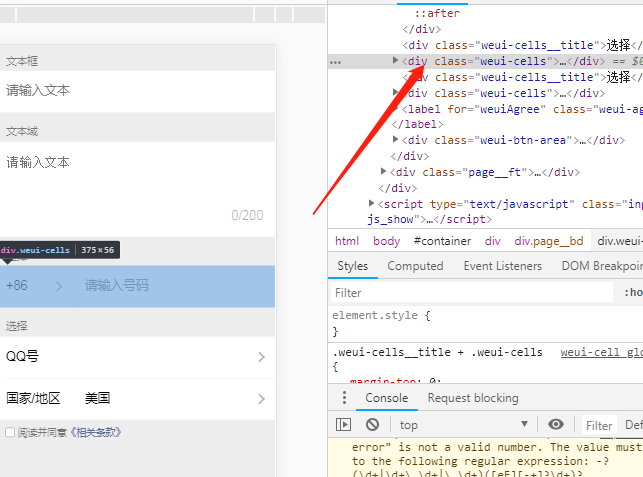
Task: Click the html breadcrumb item
Action: point(347,241)
